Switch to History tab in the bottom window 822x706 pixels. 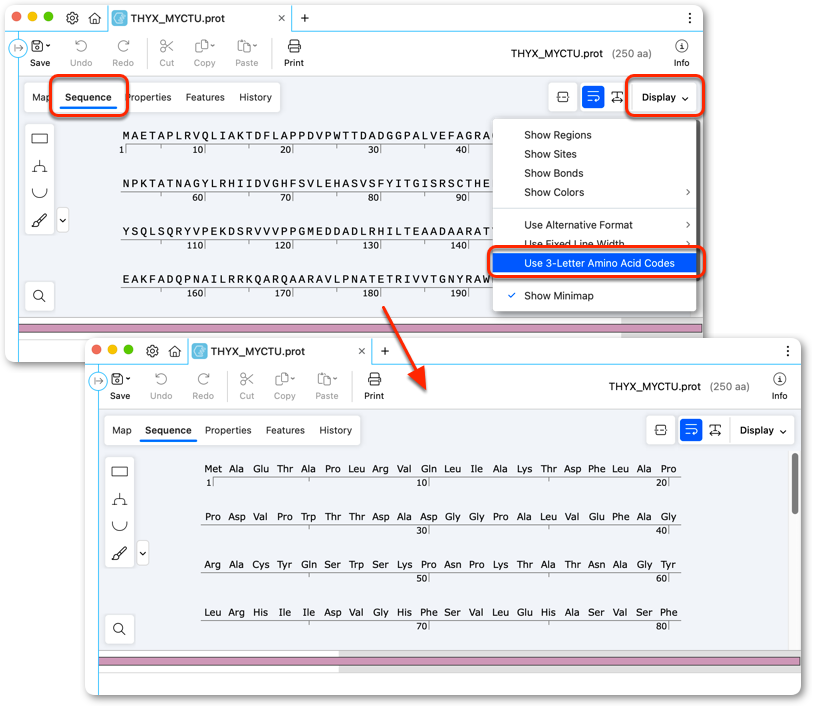(336, 430)
